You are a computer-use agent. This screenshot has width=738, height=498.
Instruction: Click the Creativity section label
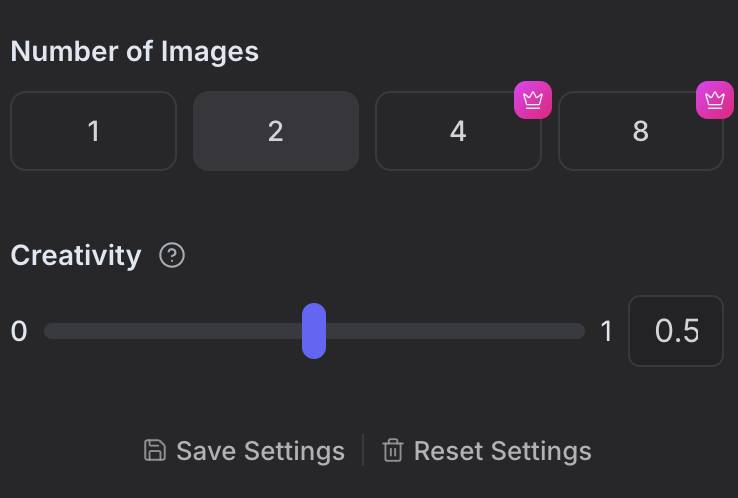(x=76, y=256)
